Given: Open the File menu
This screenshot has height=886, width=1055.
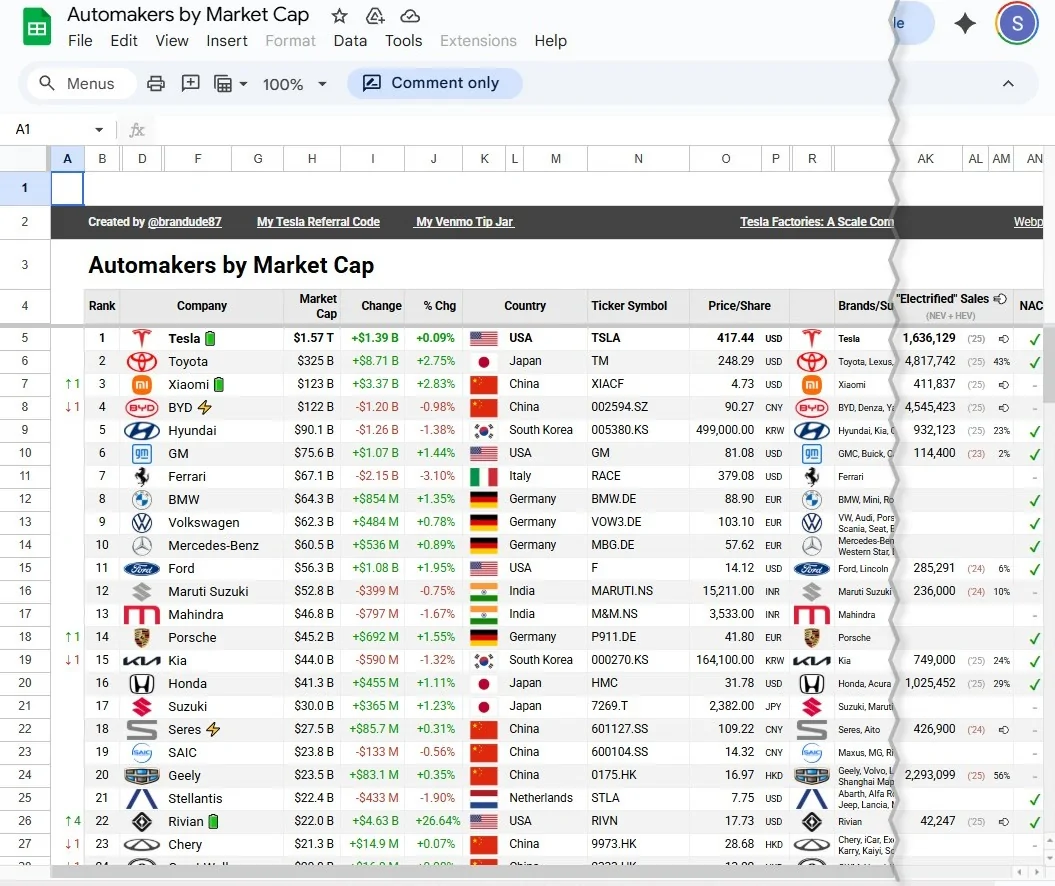Looking at the screenshot, I should tap(80, 41).
